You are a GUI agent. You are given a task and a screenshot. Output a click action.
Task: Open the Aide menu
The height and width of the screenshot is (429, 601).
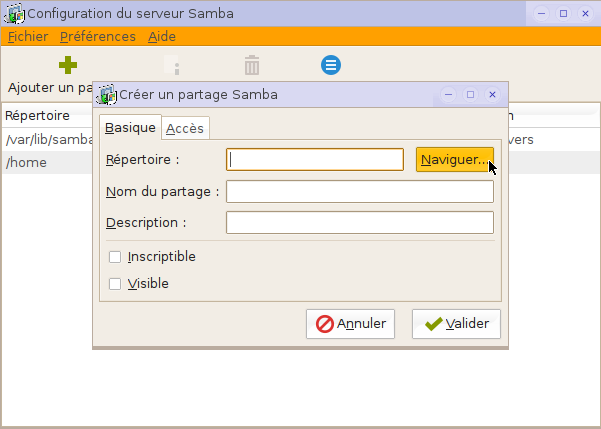coord(162,37)
